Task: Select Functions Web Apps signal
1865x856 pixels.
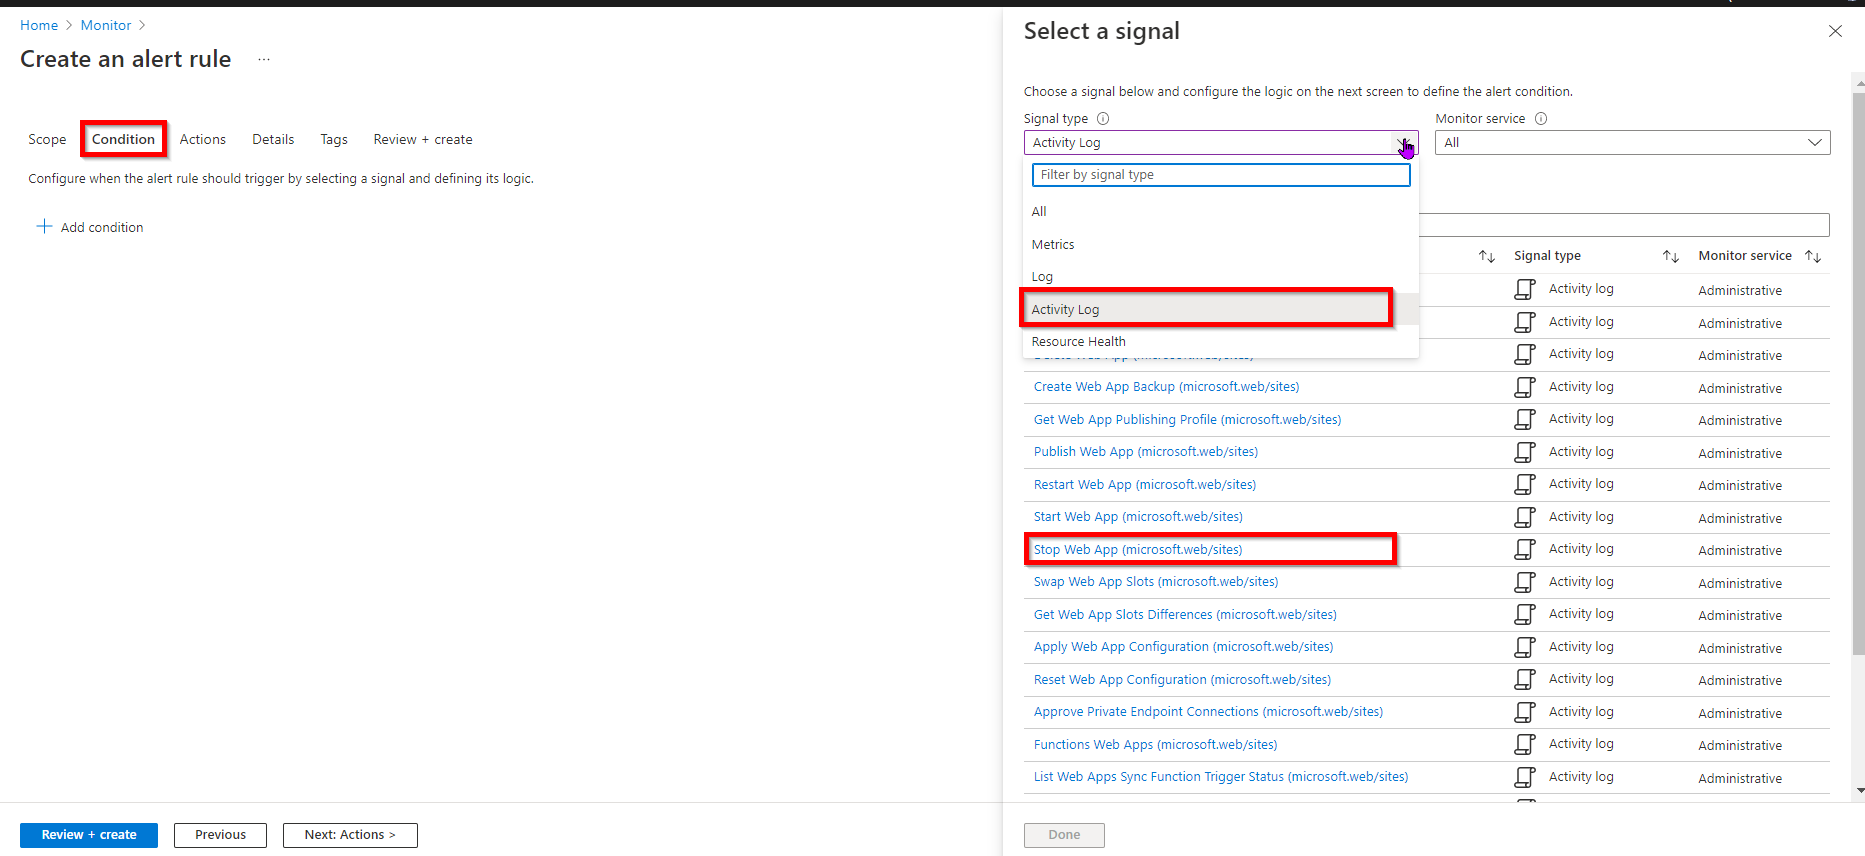Action: [1156, 745]
